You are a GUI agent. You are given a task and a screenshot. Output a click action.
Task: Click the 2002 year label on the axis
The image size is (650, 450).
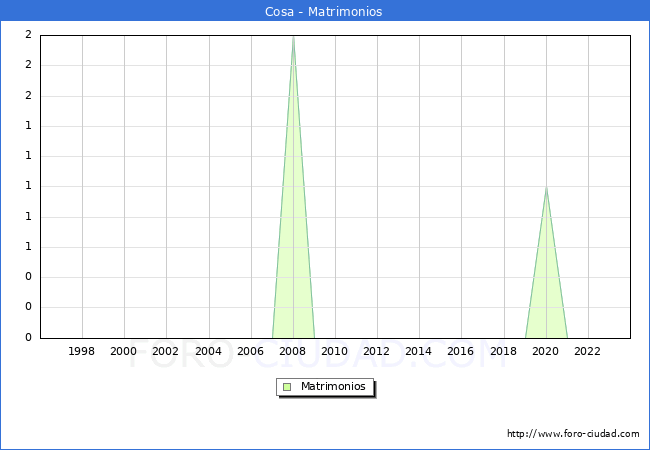click(x=166, y=351)
